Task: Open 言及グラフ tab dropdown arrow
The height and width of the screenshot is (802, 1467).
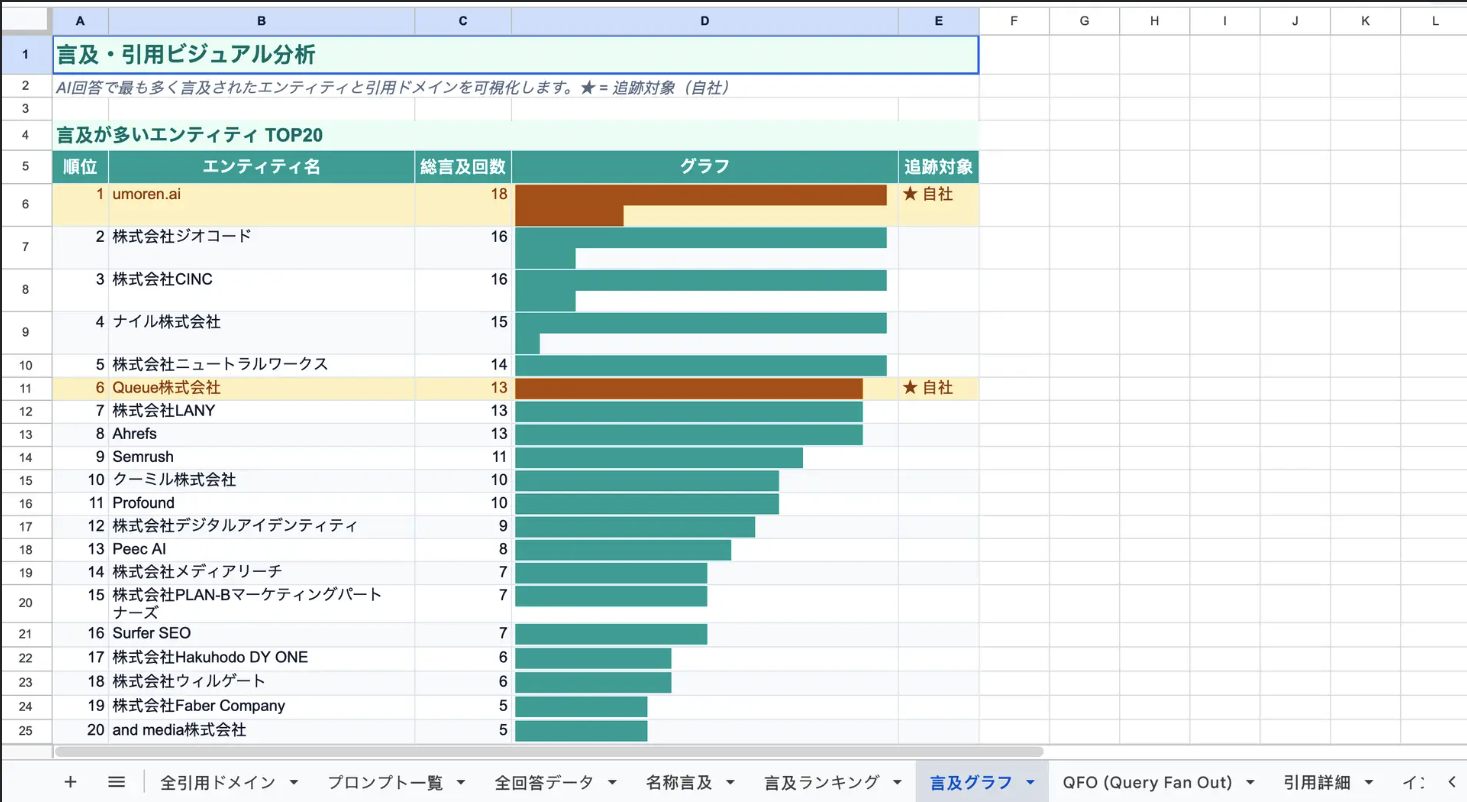Action: point(1031,783)
